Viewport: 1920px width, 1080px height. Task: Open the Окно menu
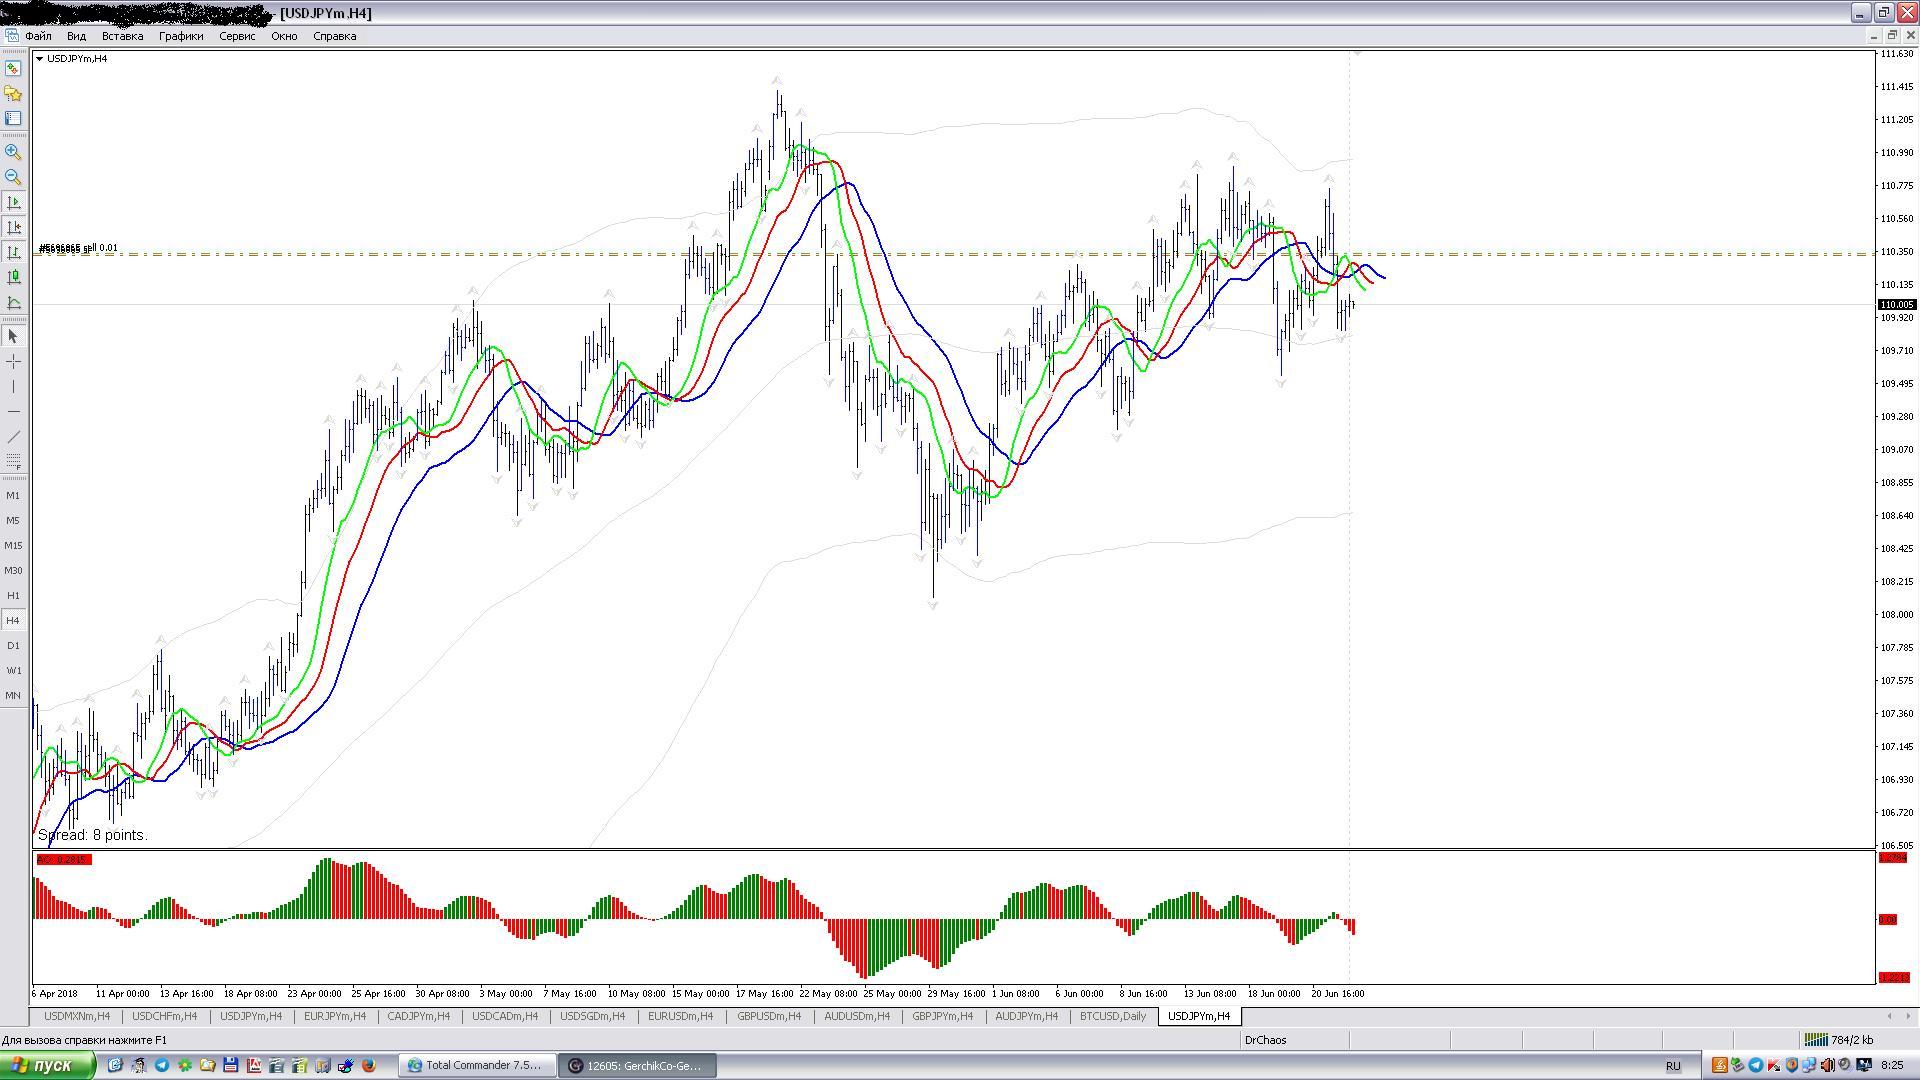(284, 36)
